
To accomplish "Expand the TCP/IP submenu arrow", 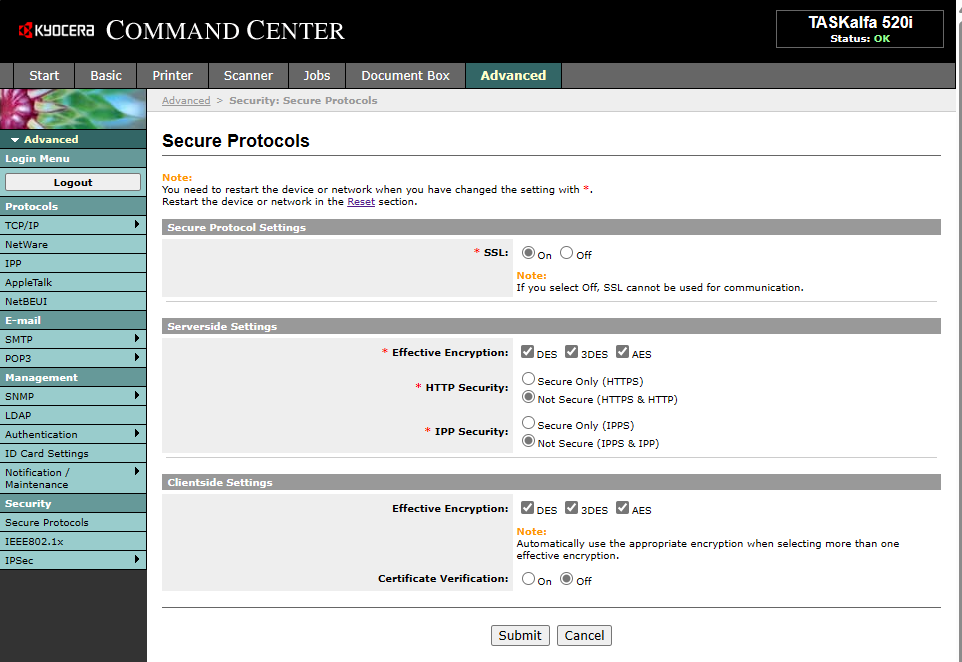I will [137, 225].
